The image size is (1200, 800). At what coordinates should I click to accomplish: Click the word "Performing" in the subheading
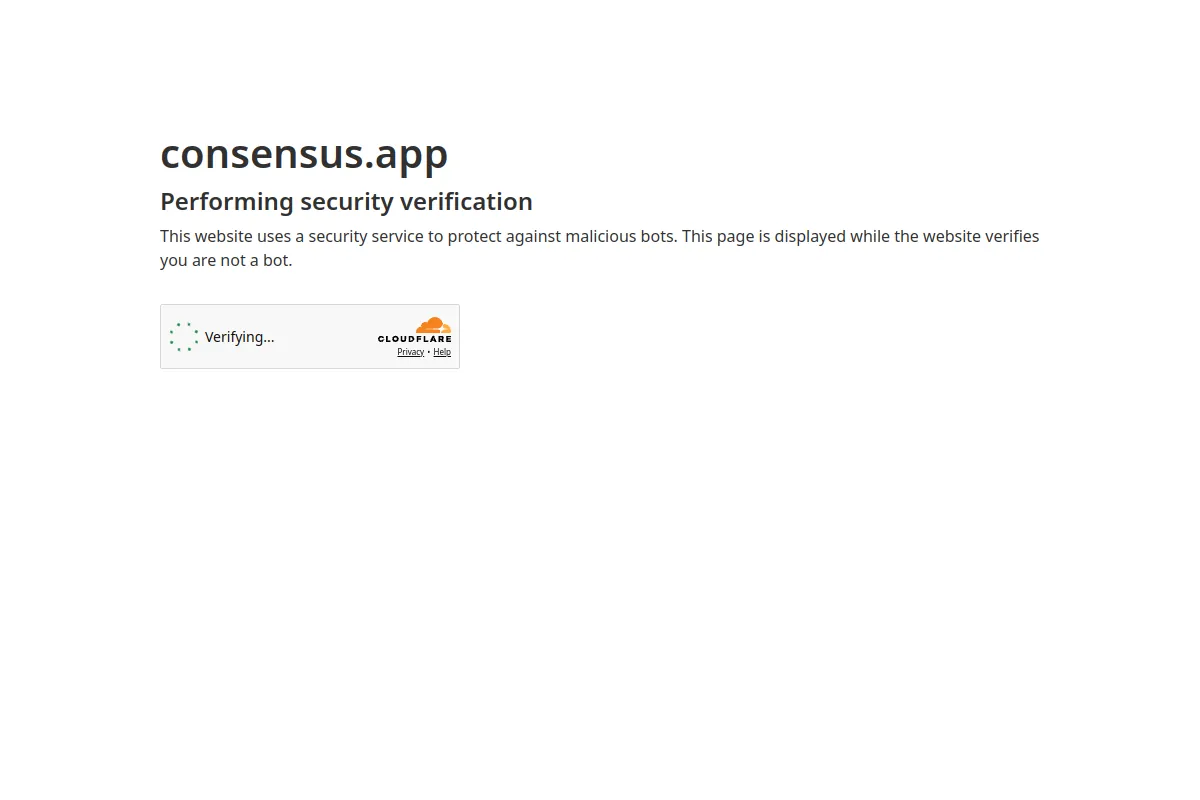pyautogui.click(x=227, y=201)
